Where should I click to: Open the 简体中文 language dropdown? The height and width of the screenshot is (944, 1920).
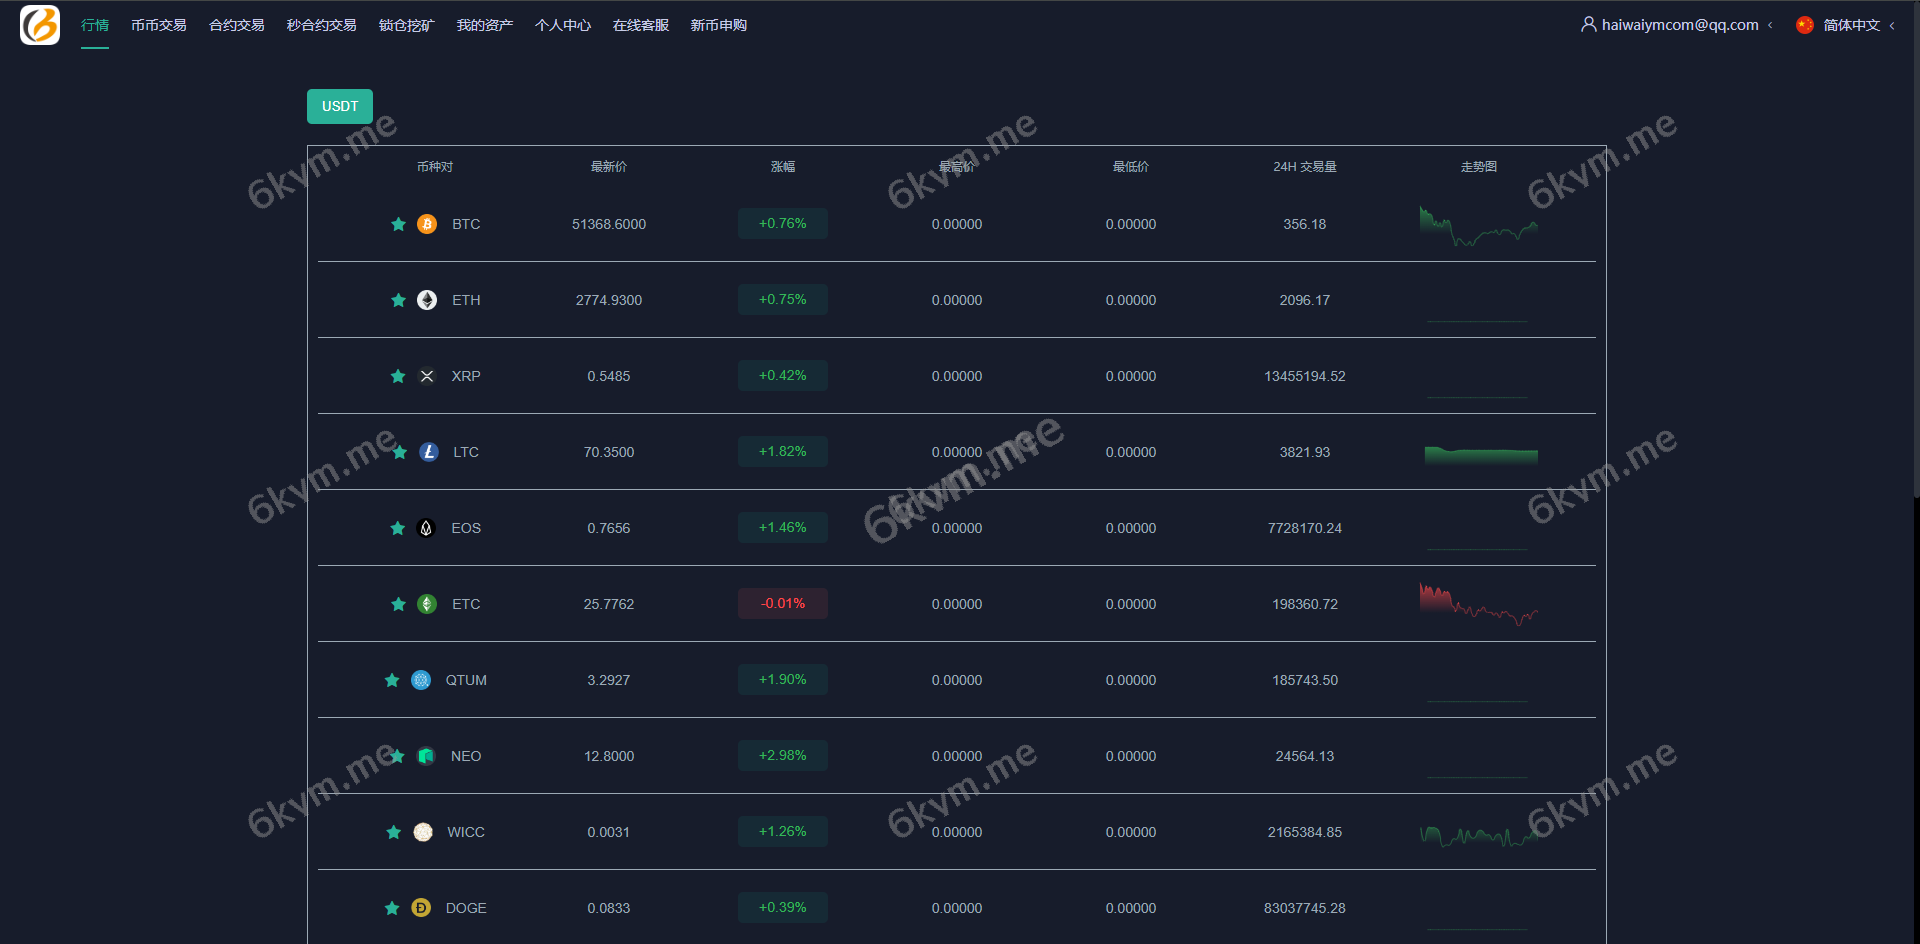(1851, 25)
